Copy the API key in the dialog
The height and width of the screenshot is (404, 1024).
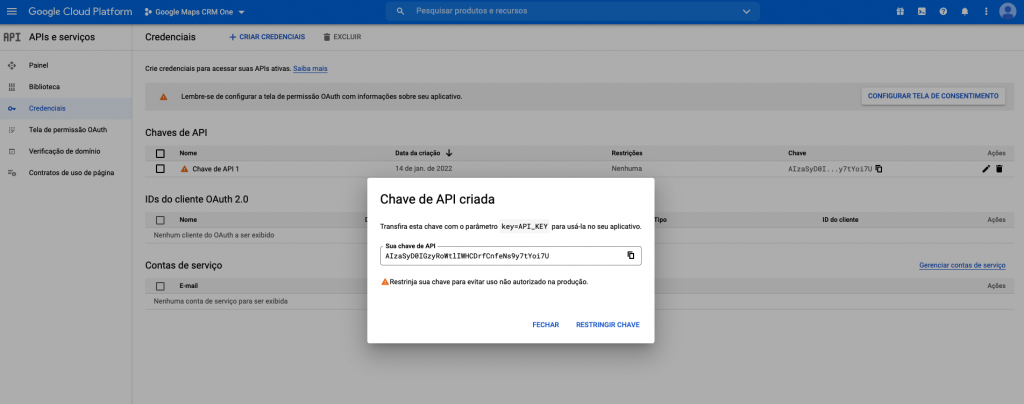630,255
